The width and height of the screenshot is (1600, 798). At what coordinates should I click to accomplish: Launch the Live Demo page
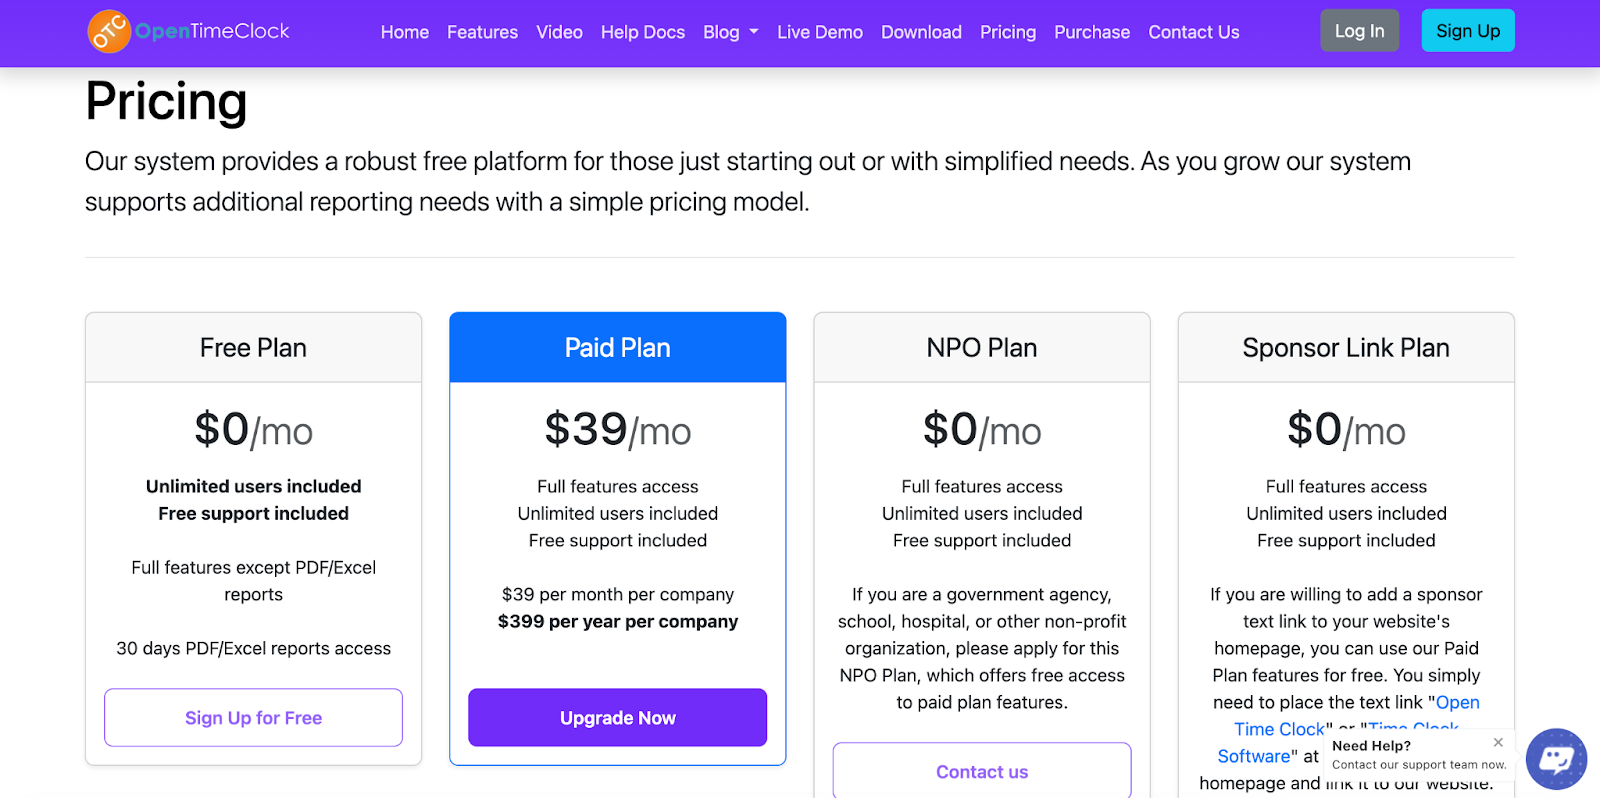[x=819, y=32]
